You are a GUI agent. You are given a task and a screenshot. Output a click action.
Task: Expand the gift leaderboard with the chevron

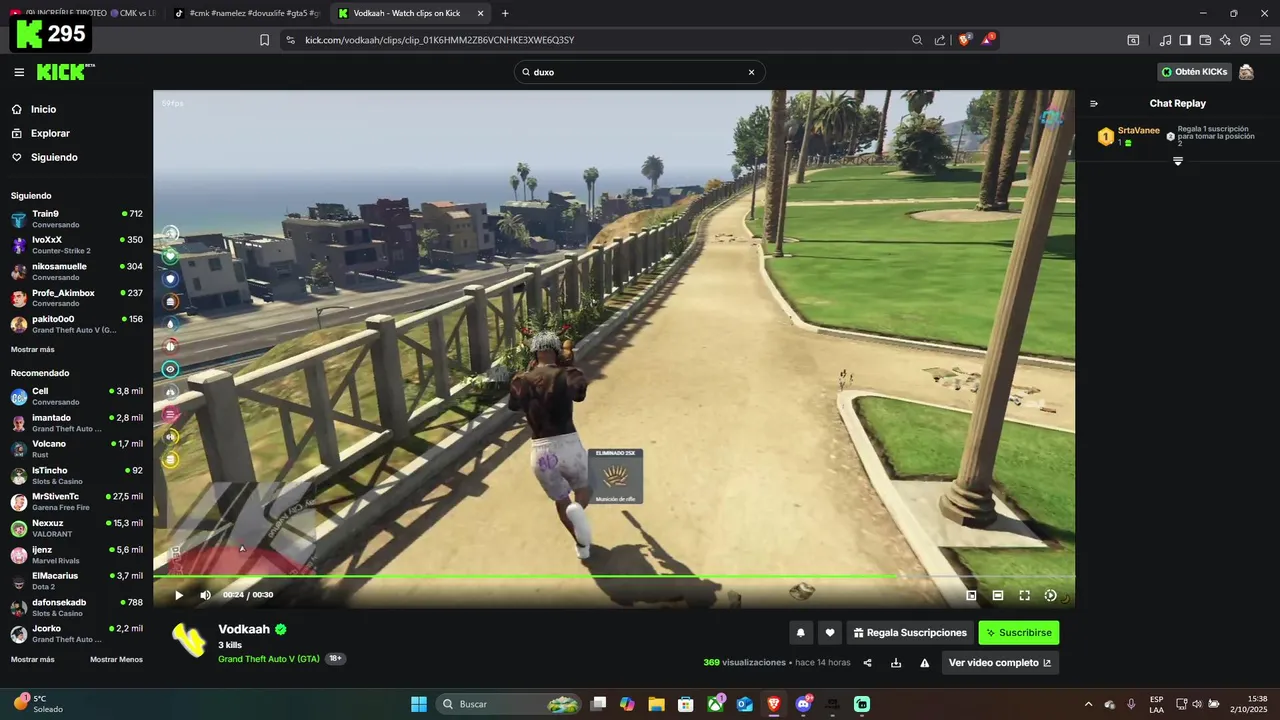point(1178,161)
